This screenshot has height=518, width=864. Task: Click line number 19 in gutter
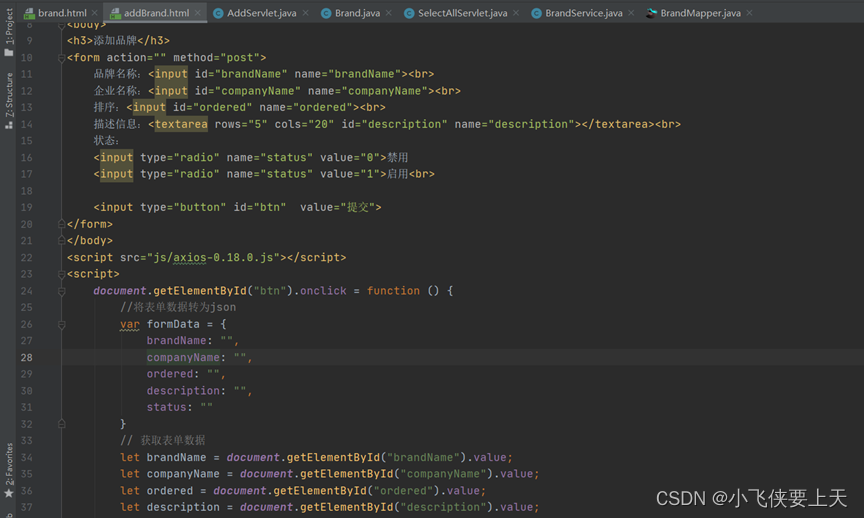(x=26, y=207)
